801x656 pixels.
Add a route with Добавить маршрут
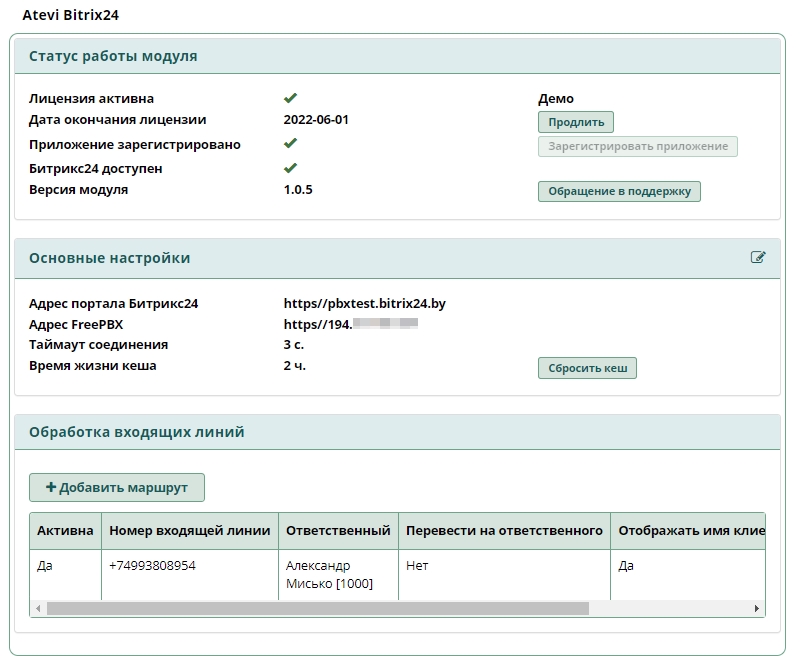pos(117,488)
